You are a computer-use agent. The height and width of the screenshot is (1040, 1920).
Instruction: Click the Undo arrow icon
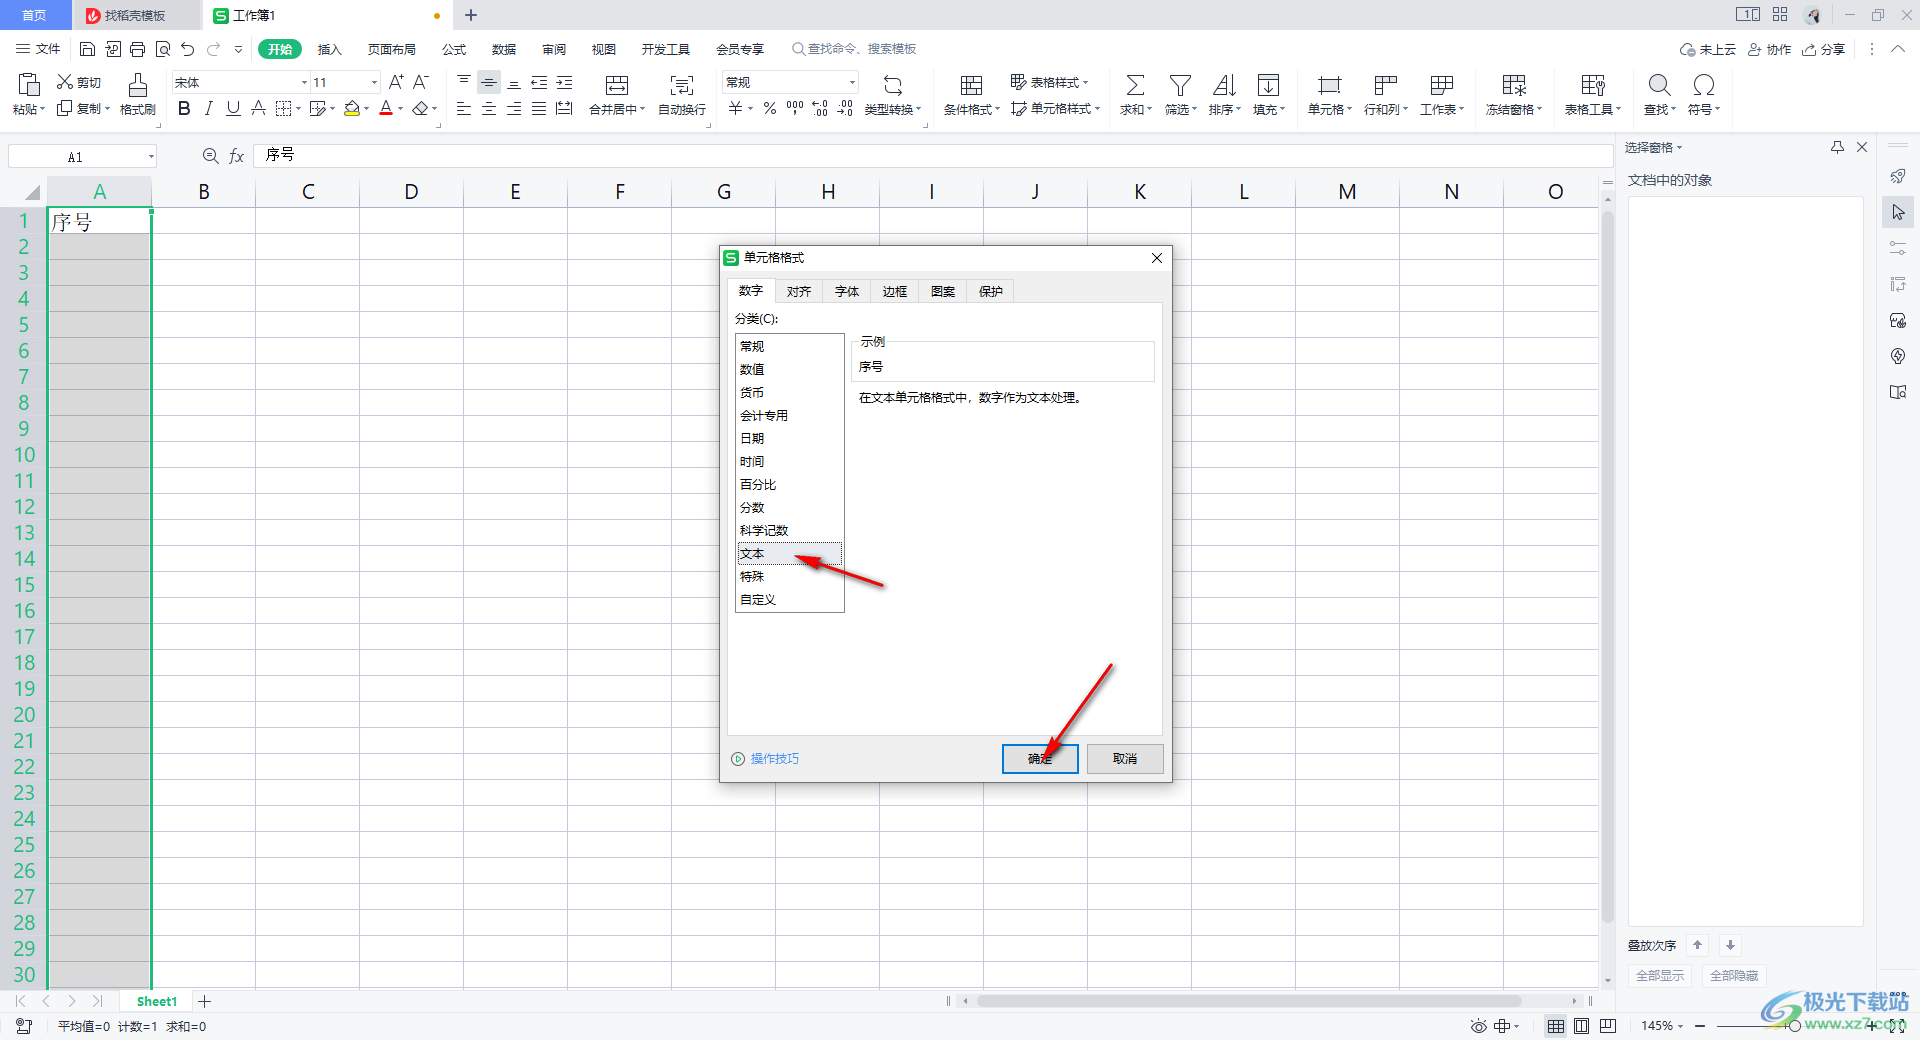click(x=187, y=49)
